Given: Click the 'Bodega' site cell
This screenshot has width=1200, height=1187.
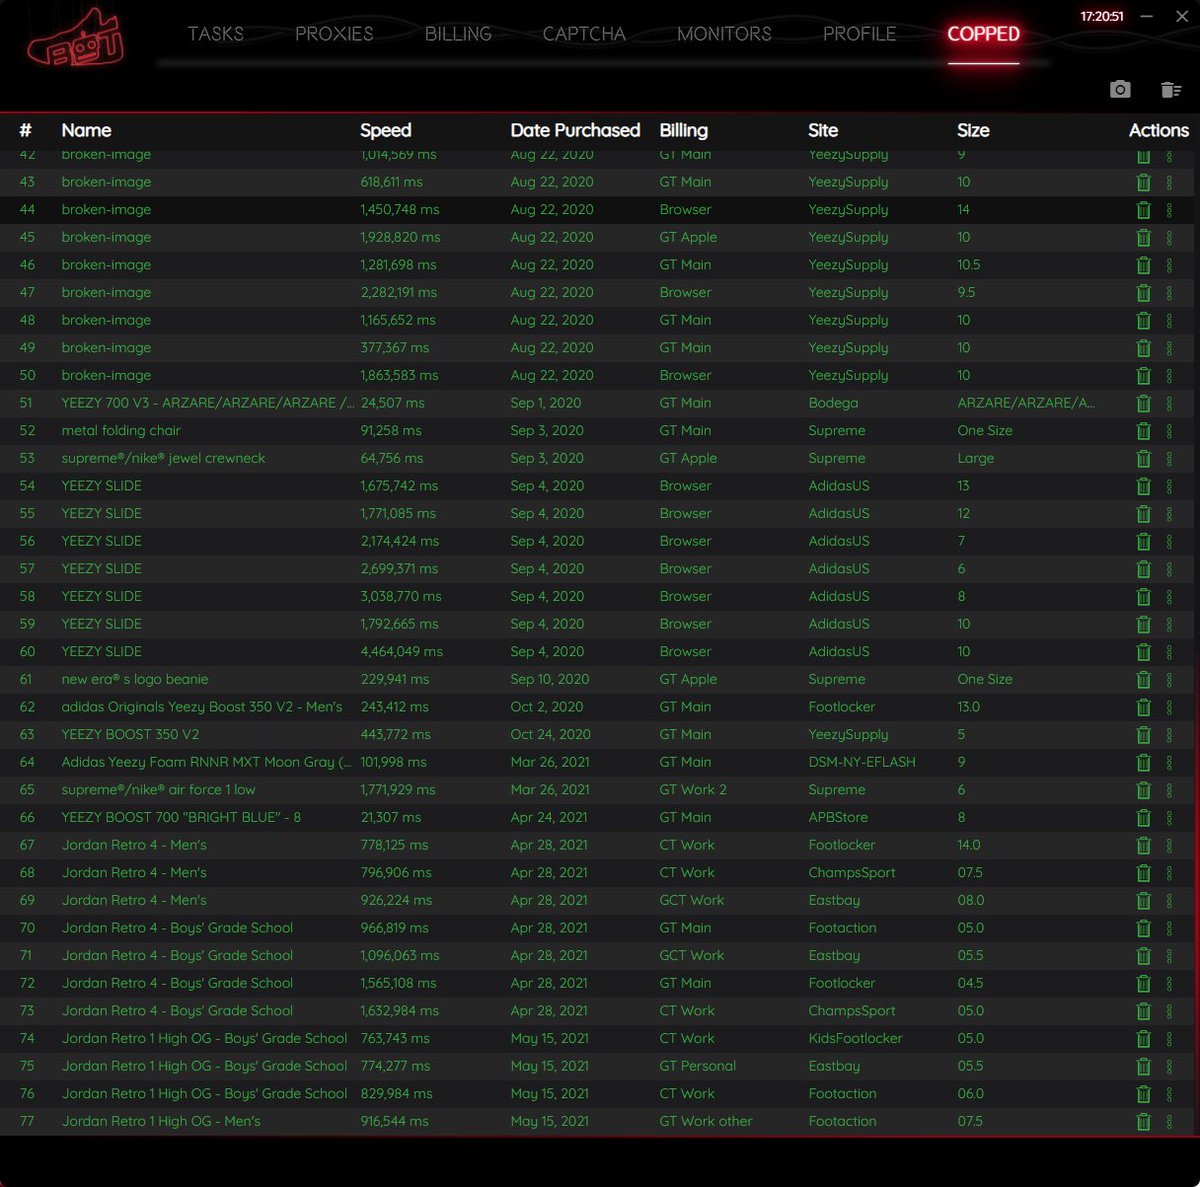Looking at the screenshot, I should coord(833,403).
